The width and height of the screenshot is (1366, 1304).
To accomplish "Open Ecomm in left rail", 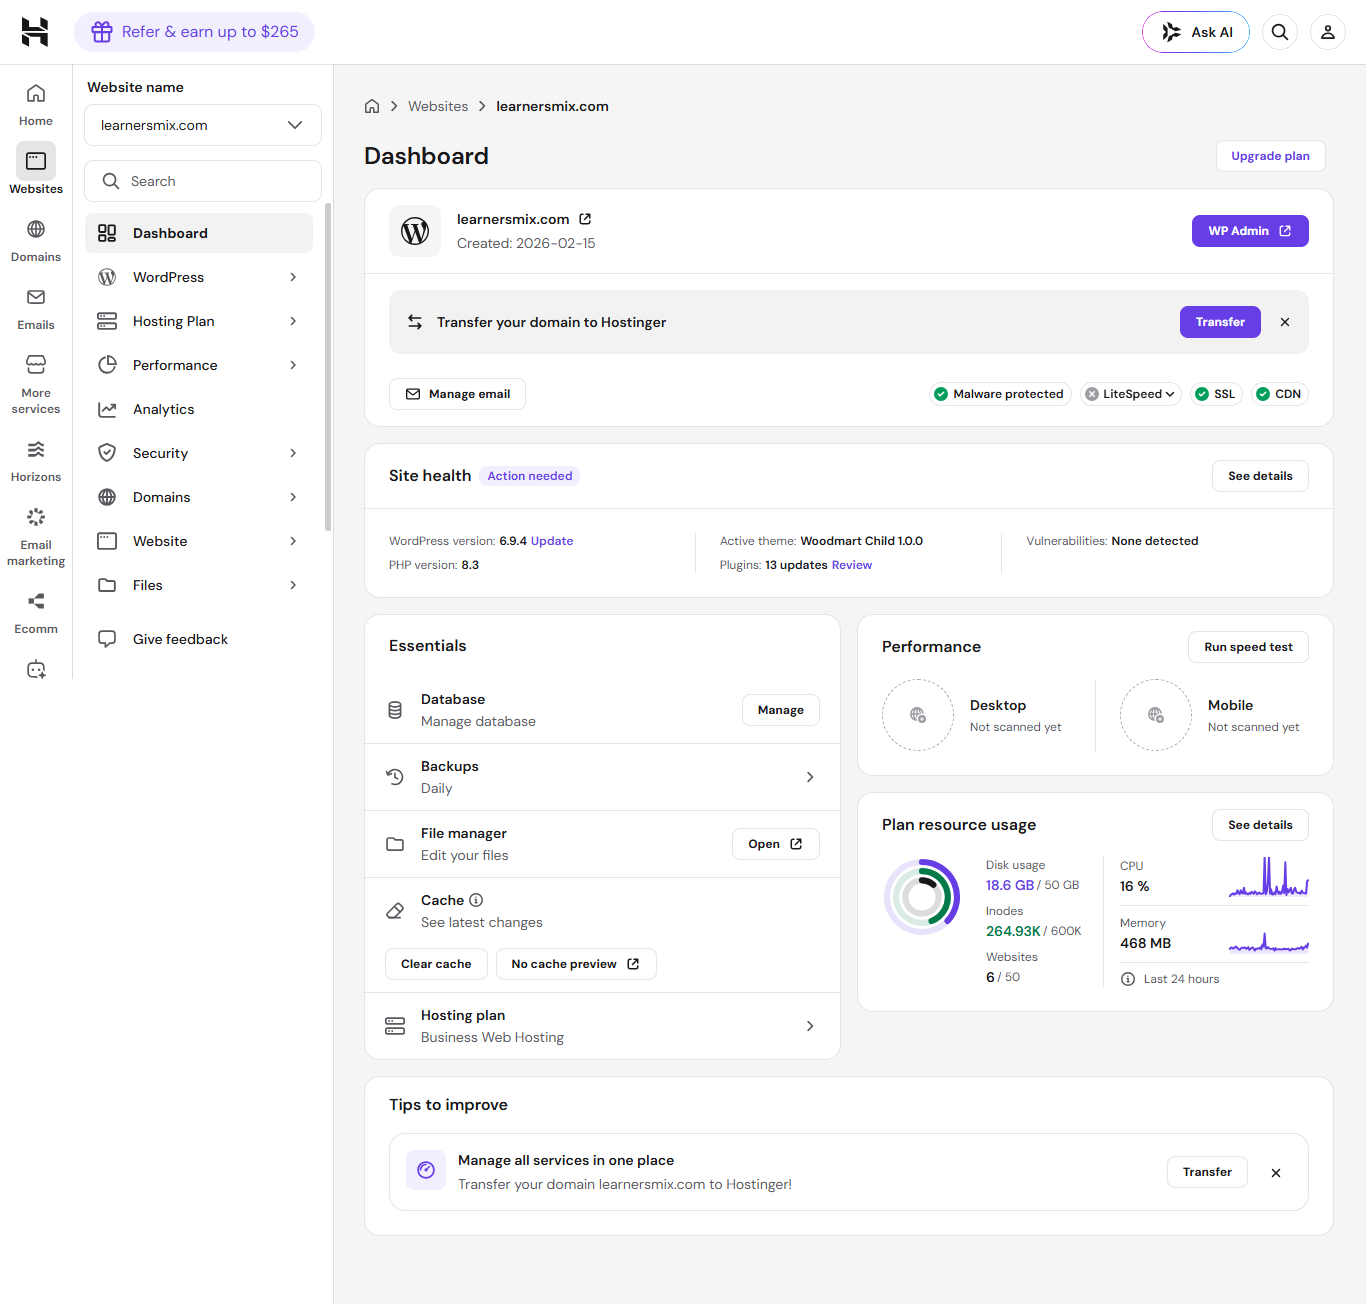I will pos(36,613).
